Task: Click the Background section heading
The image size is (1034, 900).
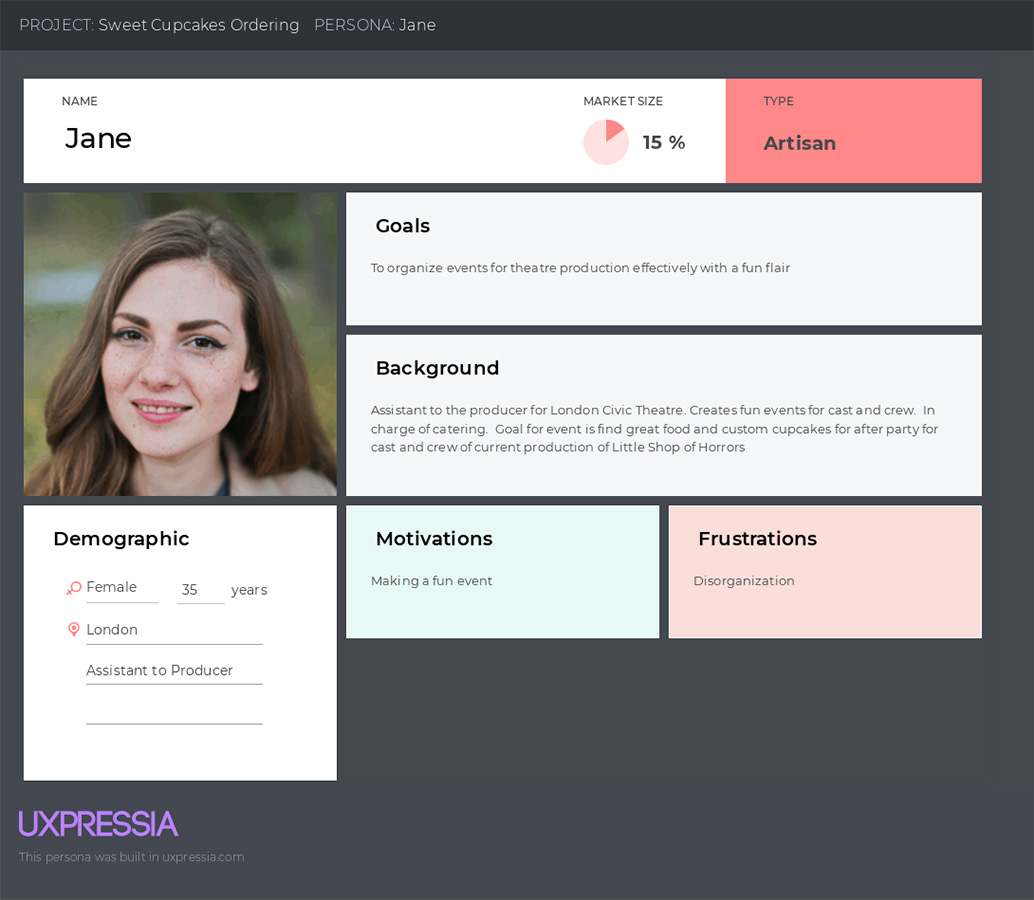Action: [437, 368]
